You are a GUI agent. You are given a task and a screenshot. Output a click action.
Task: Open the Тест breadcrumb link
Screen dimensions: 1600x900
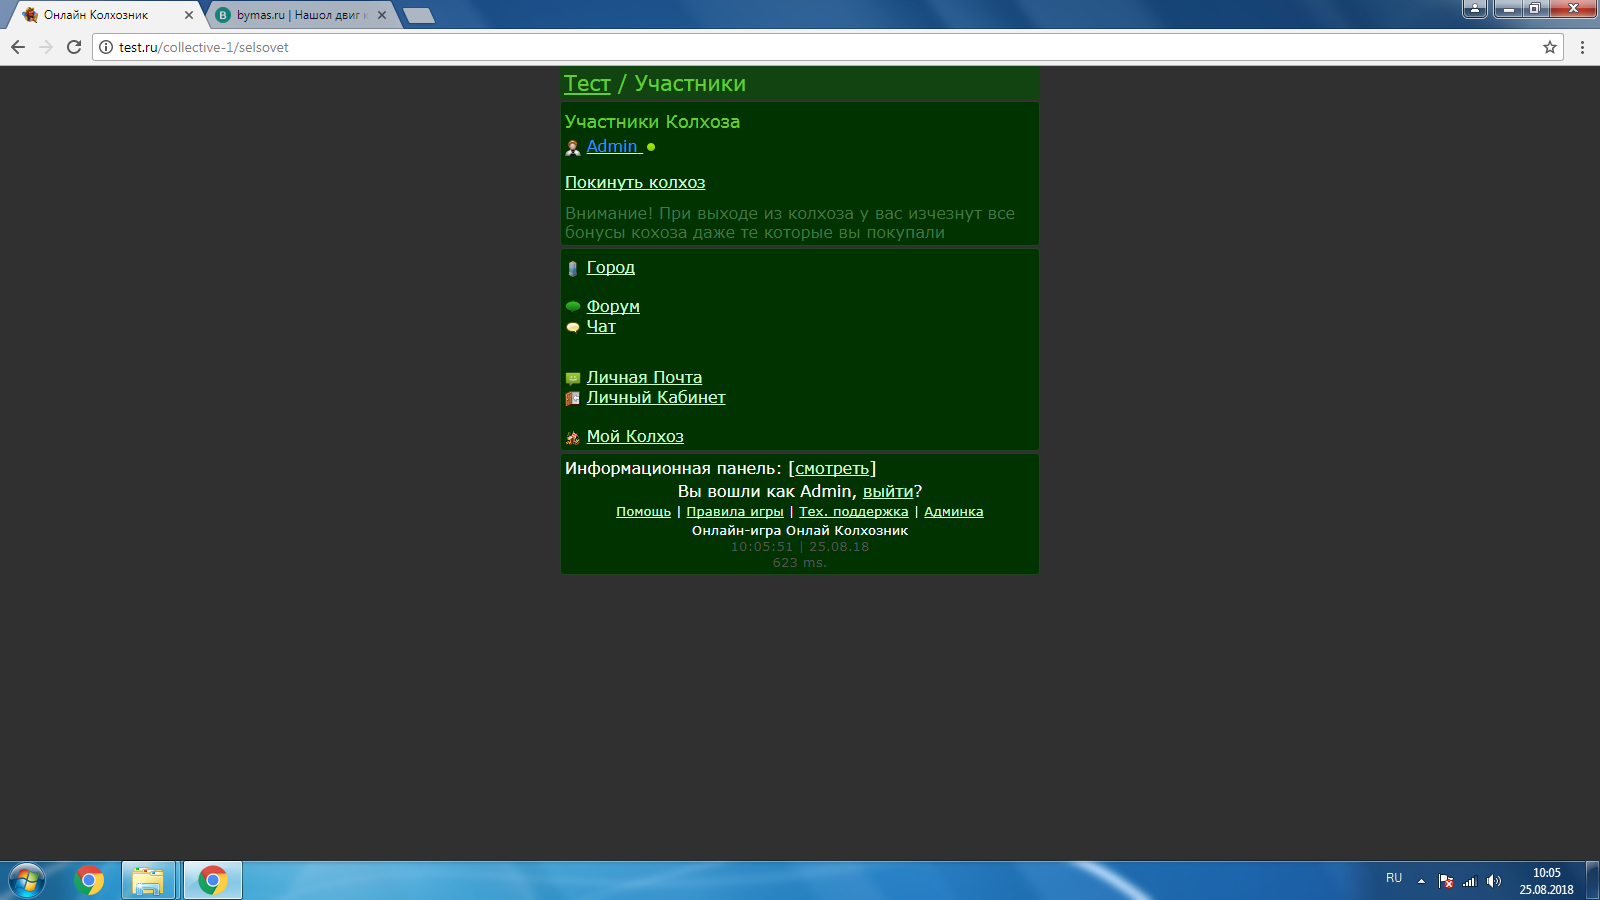click(x=587, y=84)
